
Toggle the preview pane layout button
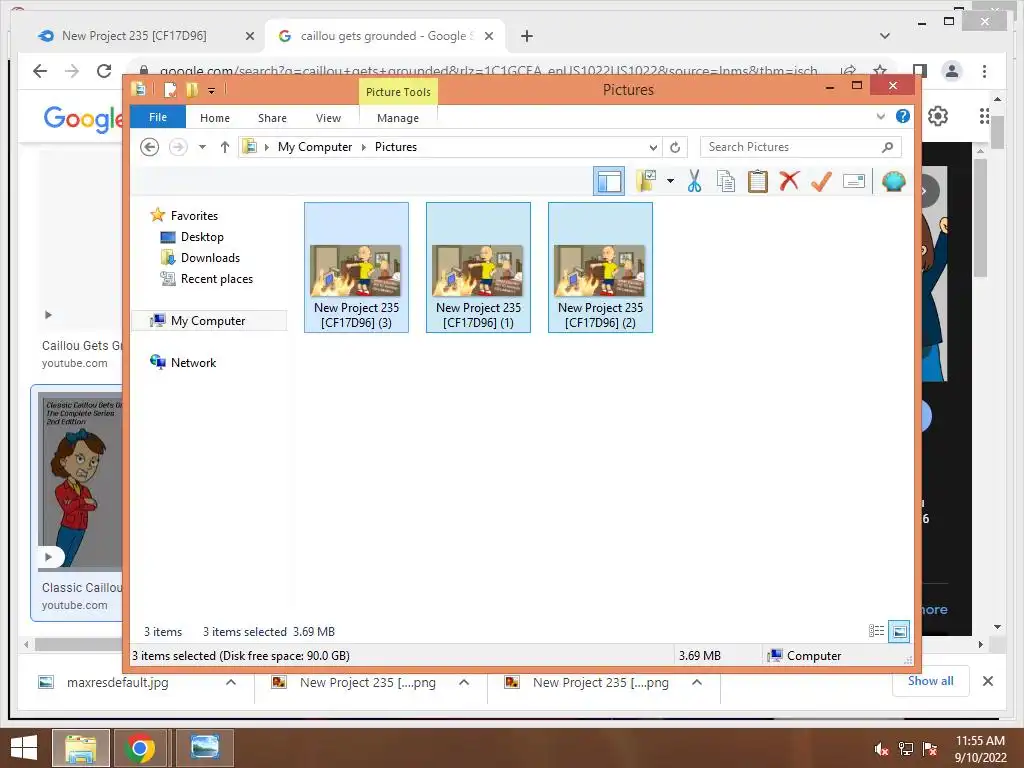coord(609,181)
